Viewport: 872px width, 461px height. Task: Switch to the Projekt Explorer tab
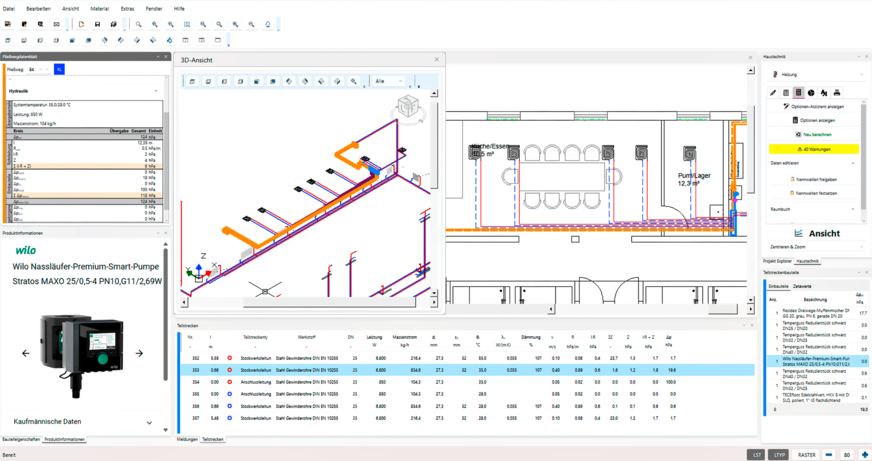[x=777, y=261]
